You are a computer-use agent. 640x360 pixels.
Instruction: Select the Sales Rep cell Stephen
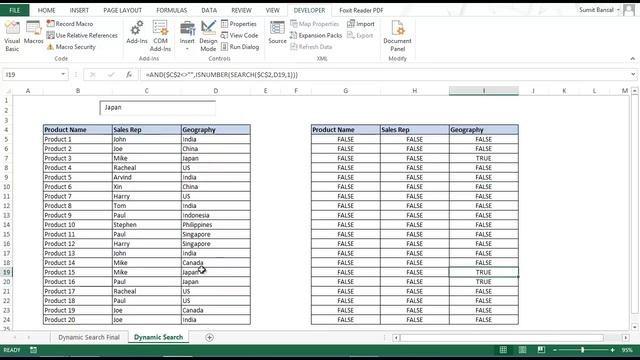coord(147,225)
